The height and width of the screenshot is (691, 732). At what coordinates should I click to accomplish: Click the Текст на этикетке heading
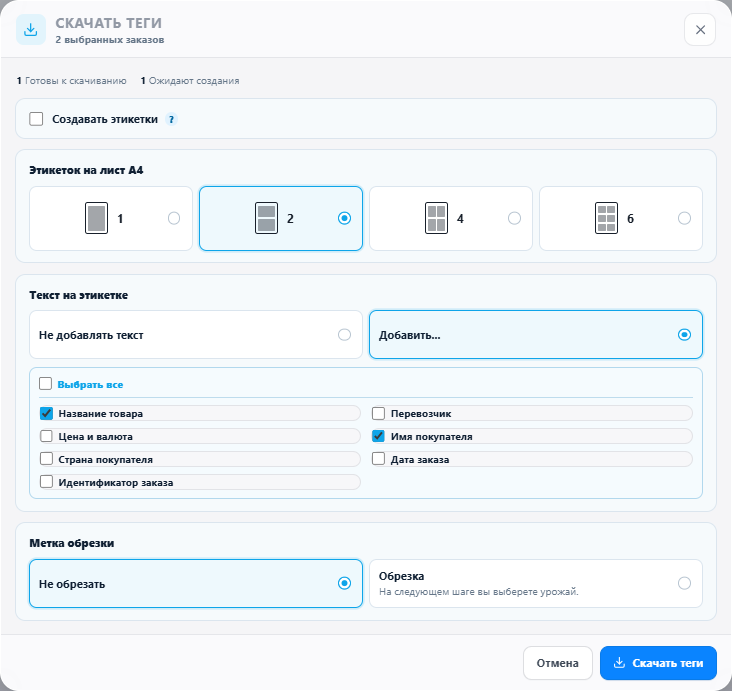(x=78, y=296)
